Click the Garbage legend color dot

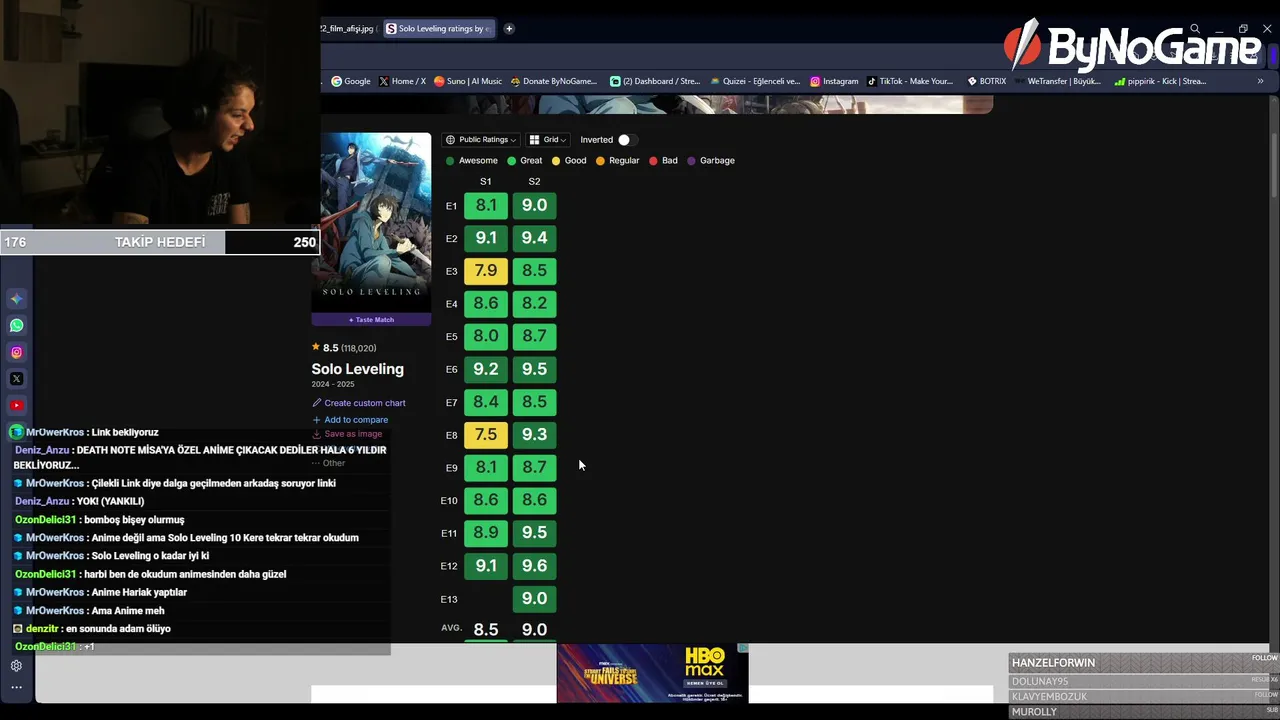pyautogui.click(x=691, y=161)
